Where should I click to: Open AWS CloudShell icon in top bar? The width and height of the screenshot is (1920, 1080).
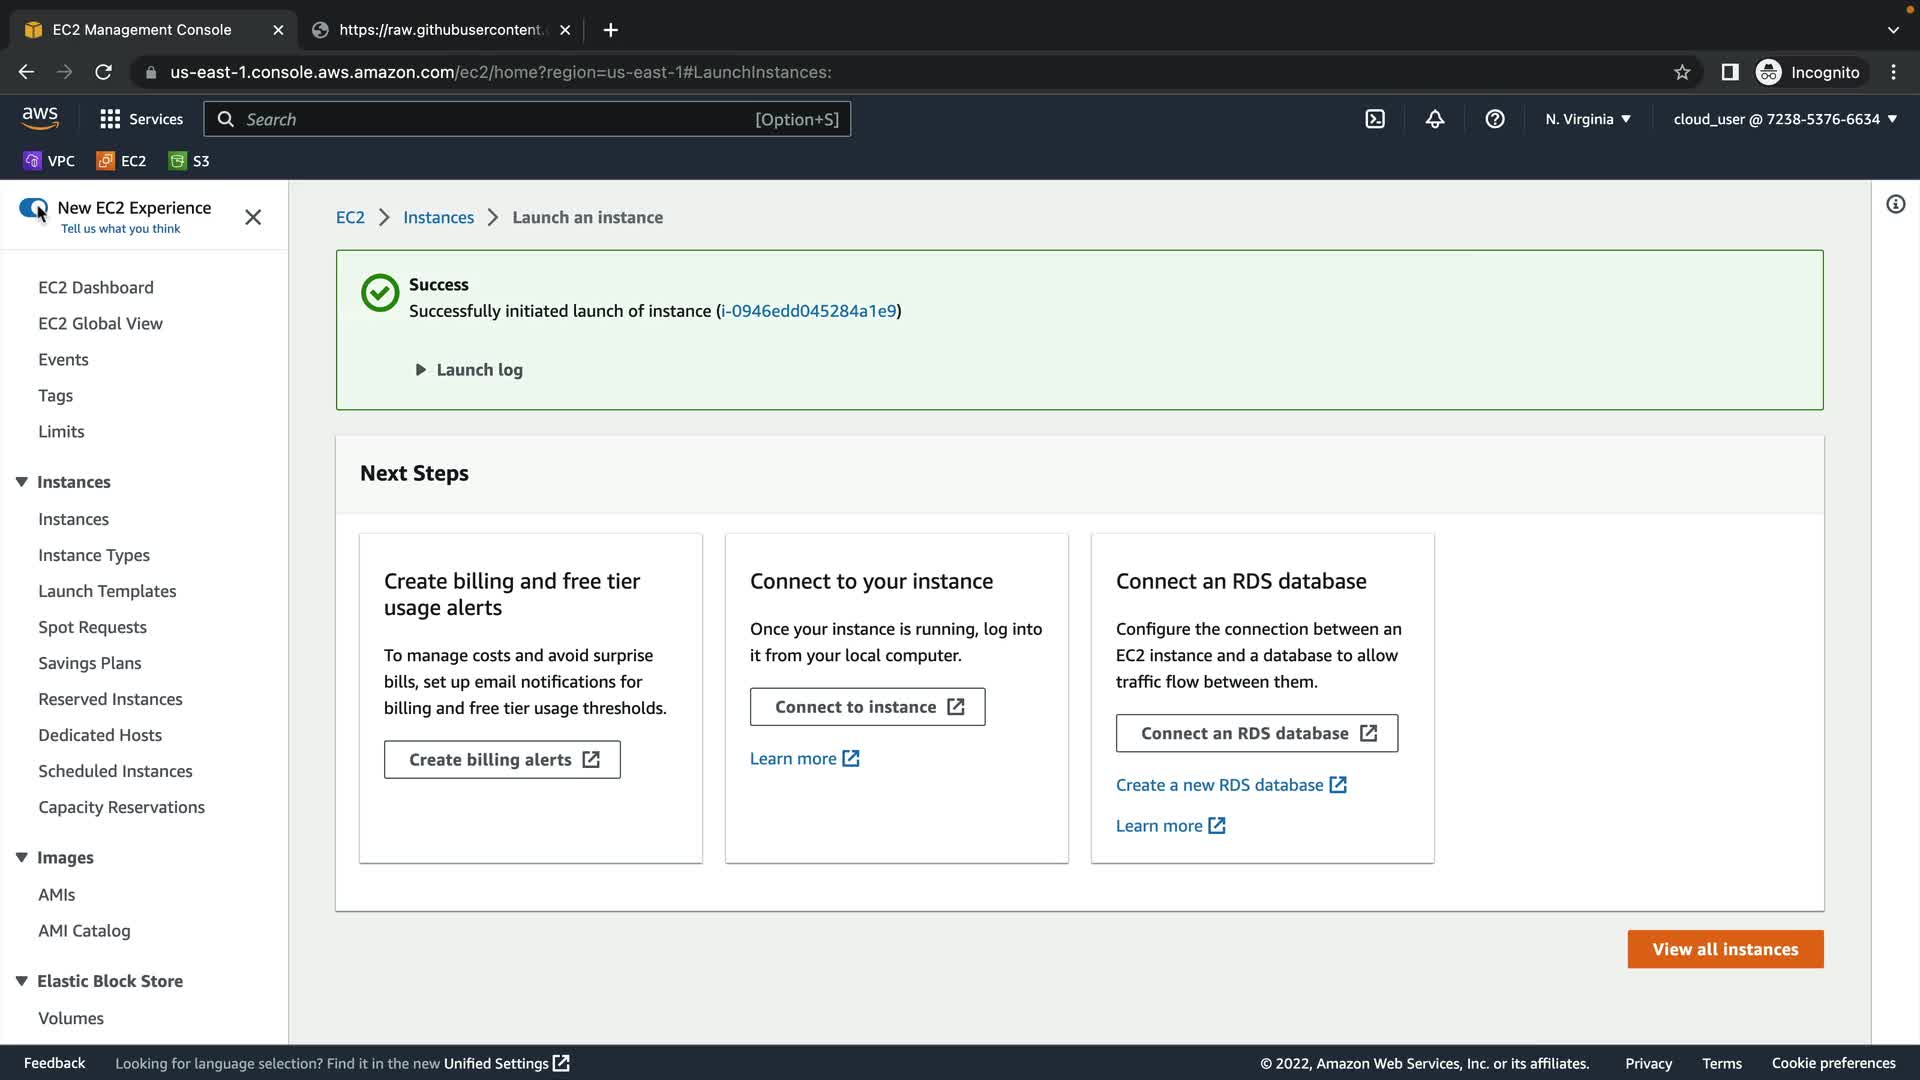[1375, 119]
